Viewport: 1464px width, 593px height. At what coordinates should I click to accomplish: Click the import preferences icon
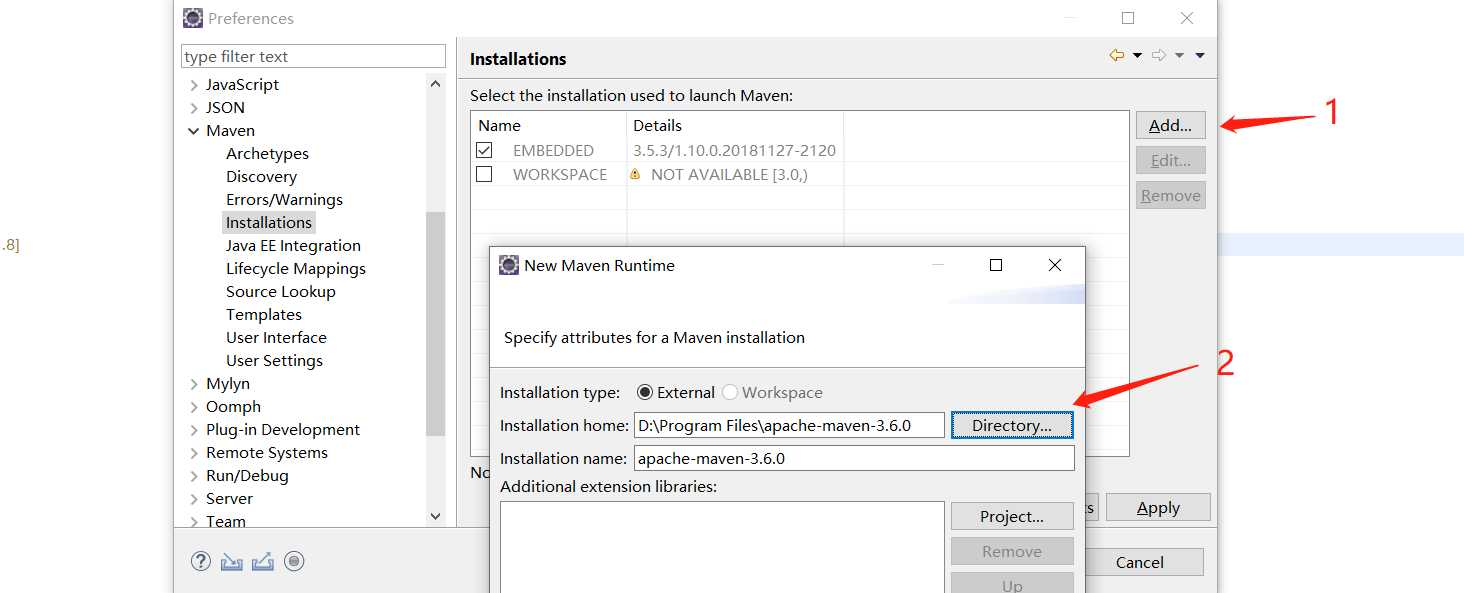coord(232,561)
